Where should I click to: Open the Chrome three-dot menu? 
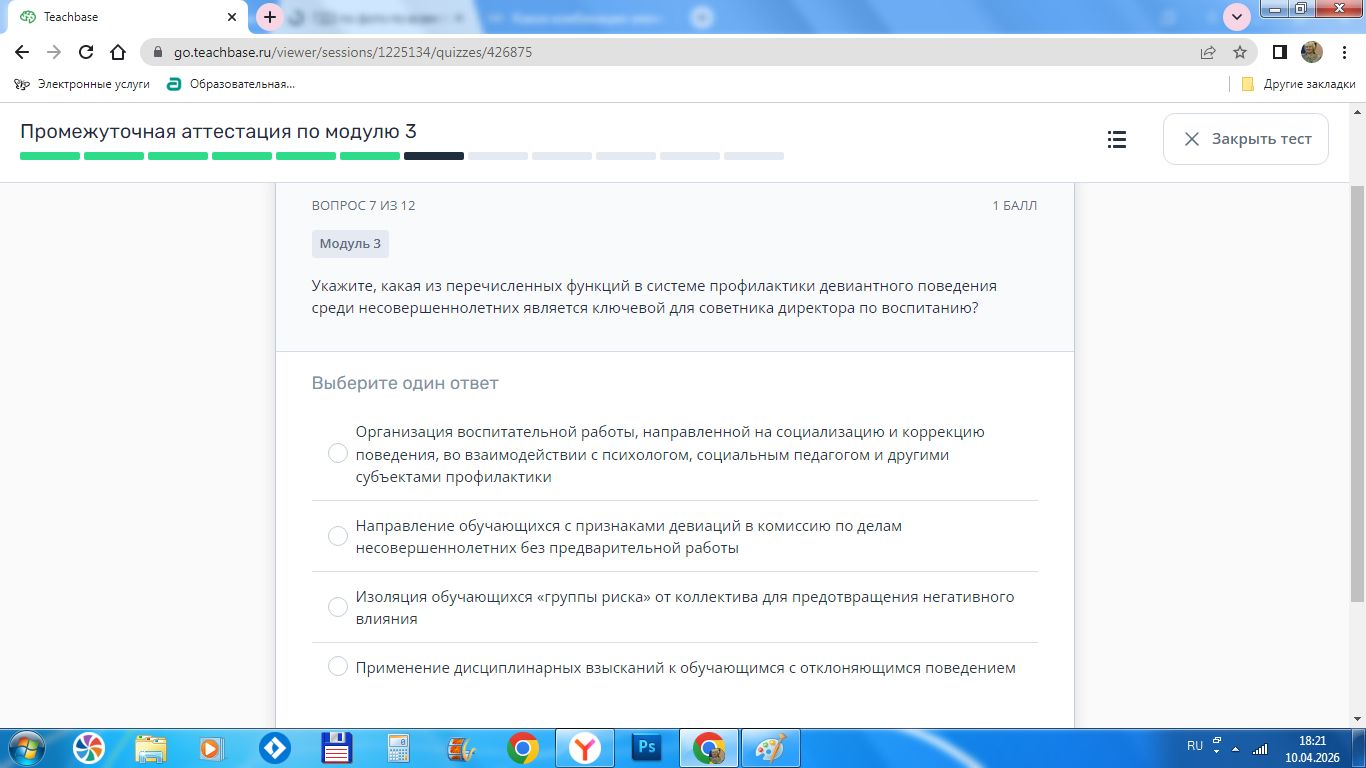[x=1344, y=52]
